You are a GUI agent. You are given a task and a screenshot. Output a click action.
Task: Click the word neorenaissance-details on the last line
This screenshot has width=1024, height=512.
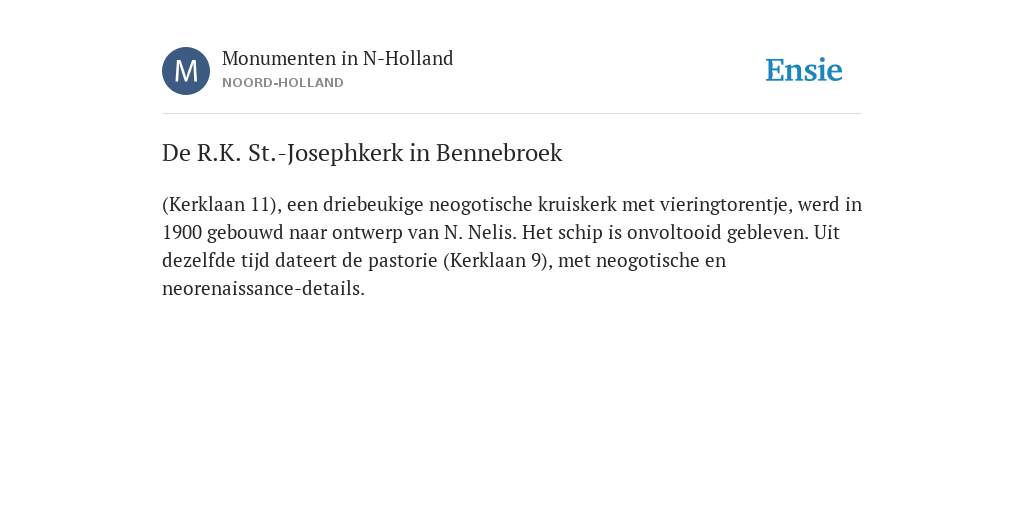pyautogui.click(x=263, y=289)
